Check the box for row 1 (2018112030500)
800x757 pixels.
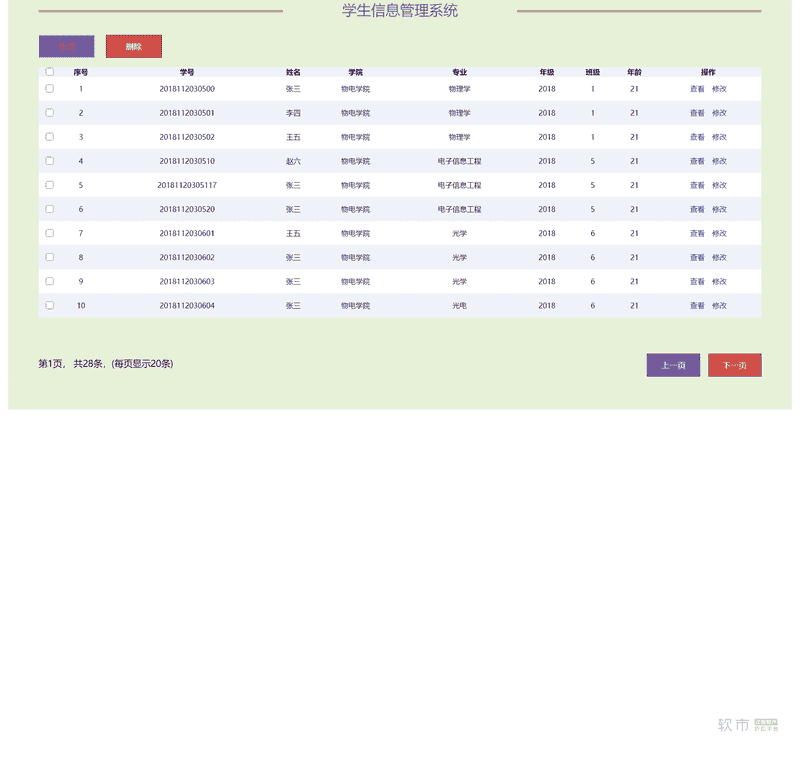[x=49, y=88]
